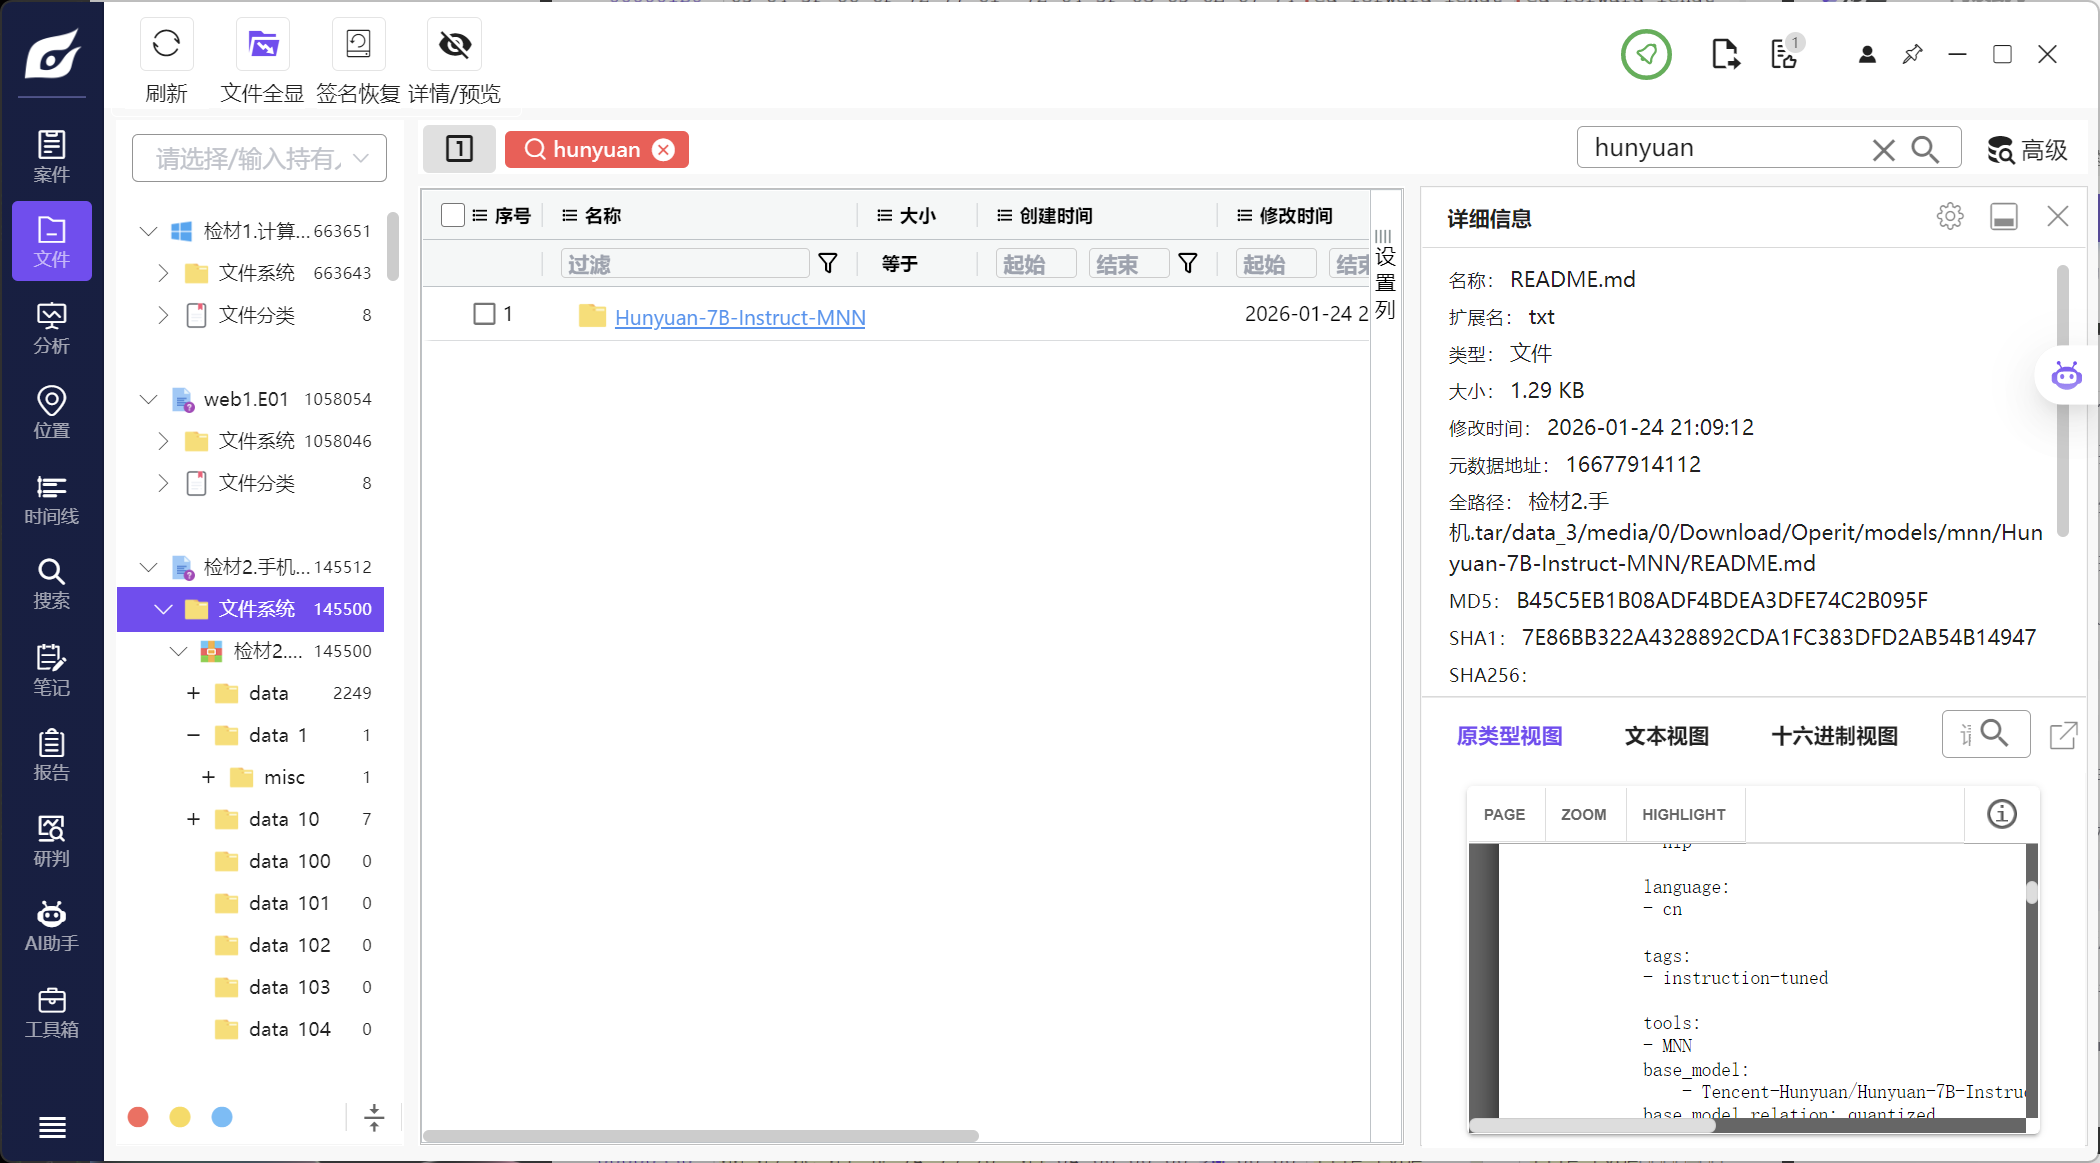This screenshot has width=2100, height=1163.
Task: Open the AI助手 sidebar item
Action: (52, 926)
